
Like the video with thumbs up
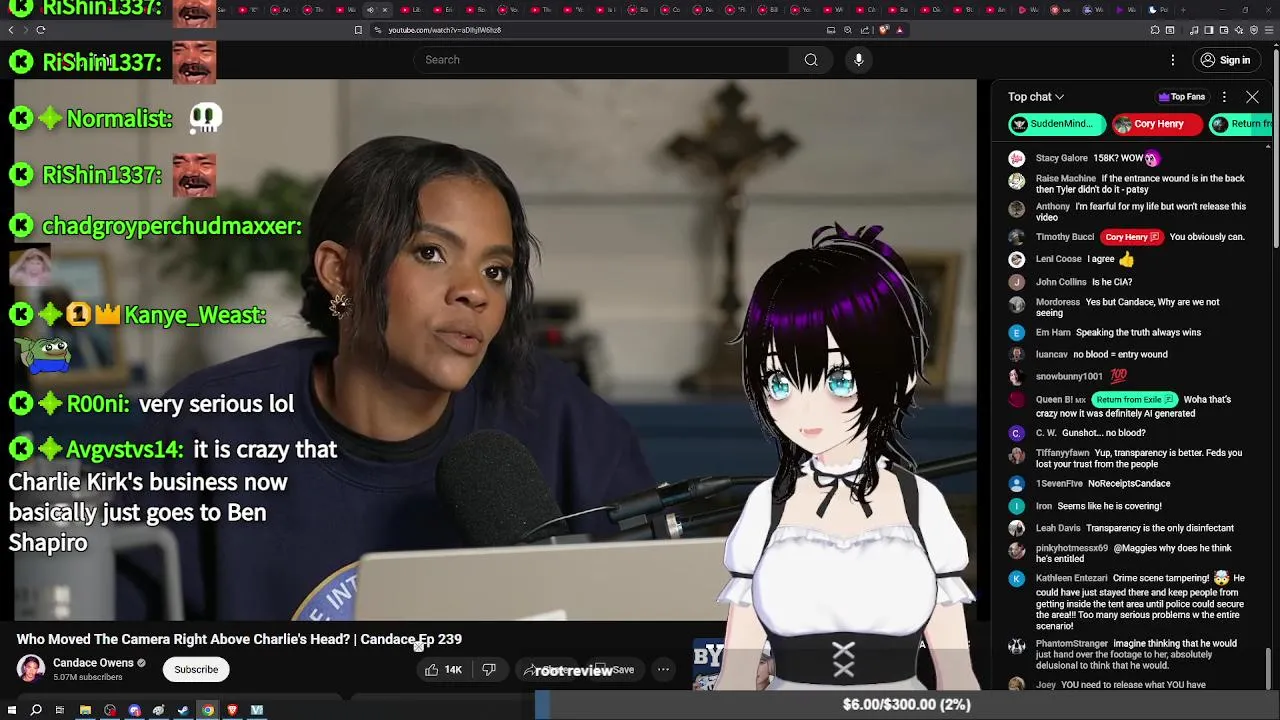click(443, 670)
